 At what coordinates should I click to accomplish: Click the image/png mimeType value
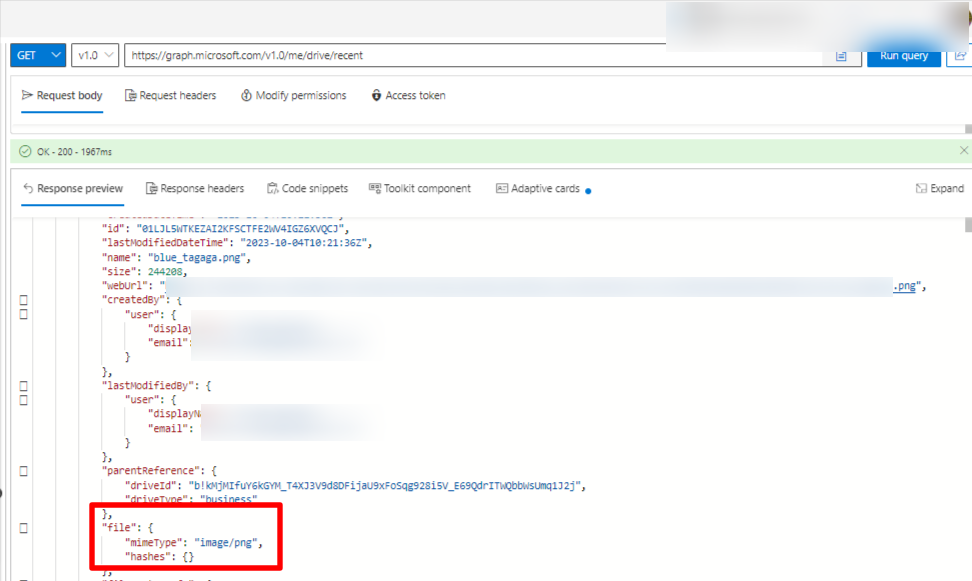[x=226, y=543]
